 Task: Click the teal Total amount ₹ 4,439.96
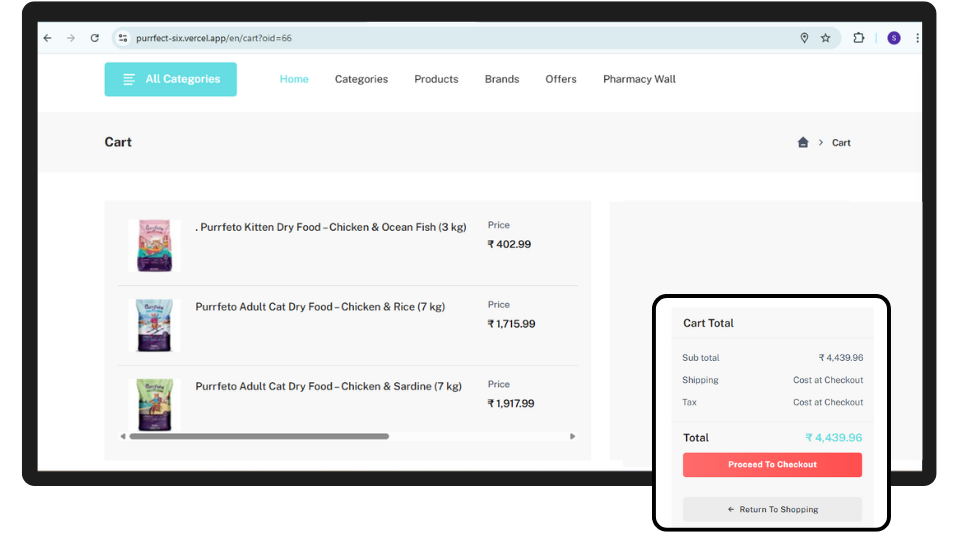pyautogui.click(x=833, y=438)
